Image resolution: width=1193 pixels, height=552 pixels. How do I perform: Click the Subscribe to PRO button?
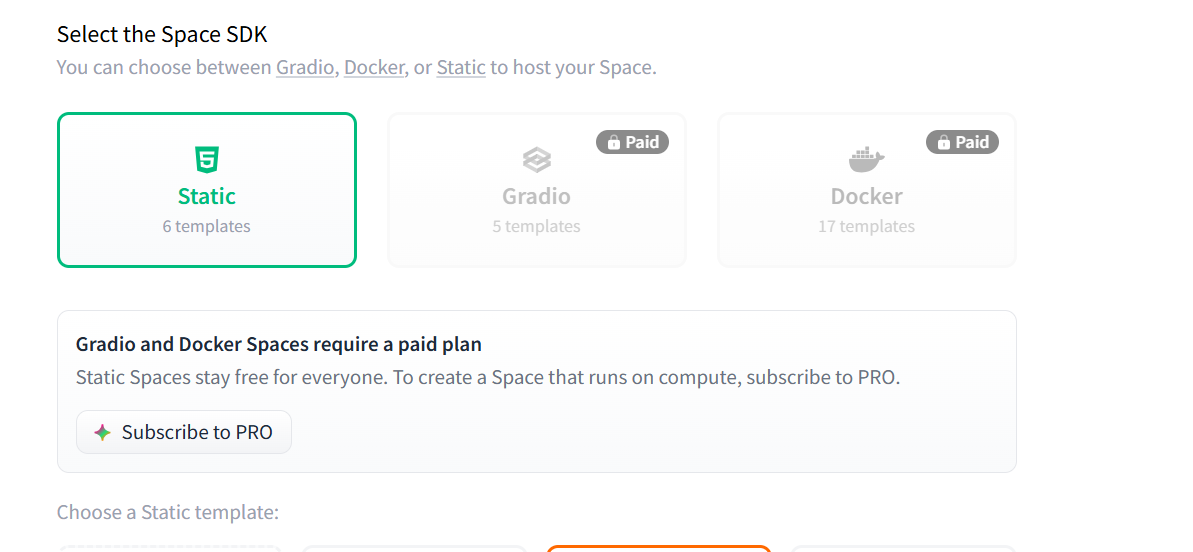183,432
